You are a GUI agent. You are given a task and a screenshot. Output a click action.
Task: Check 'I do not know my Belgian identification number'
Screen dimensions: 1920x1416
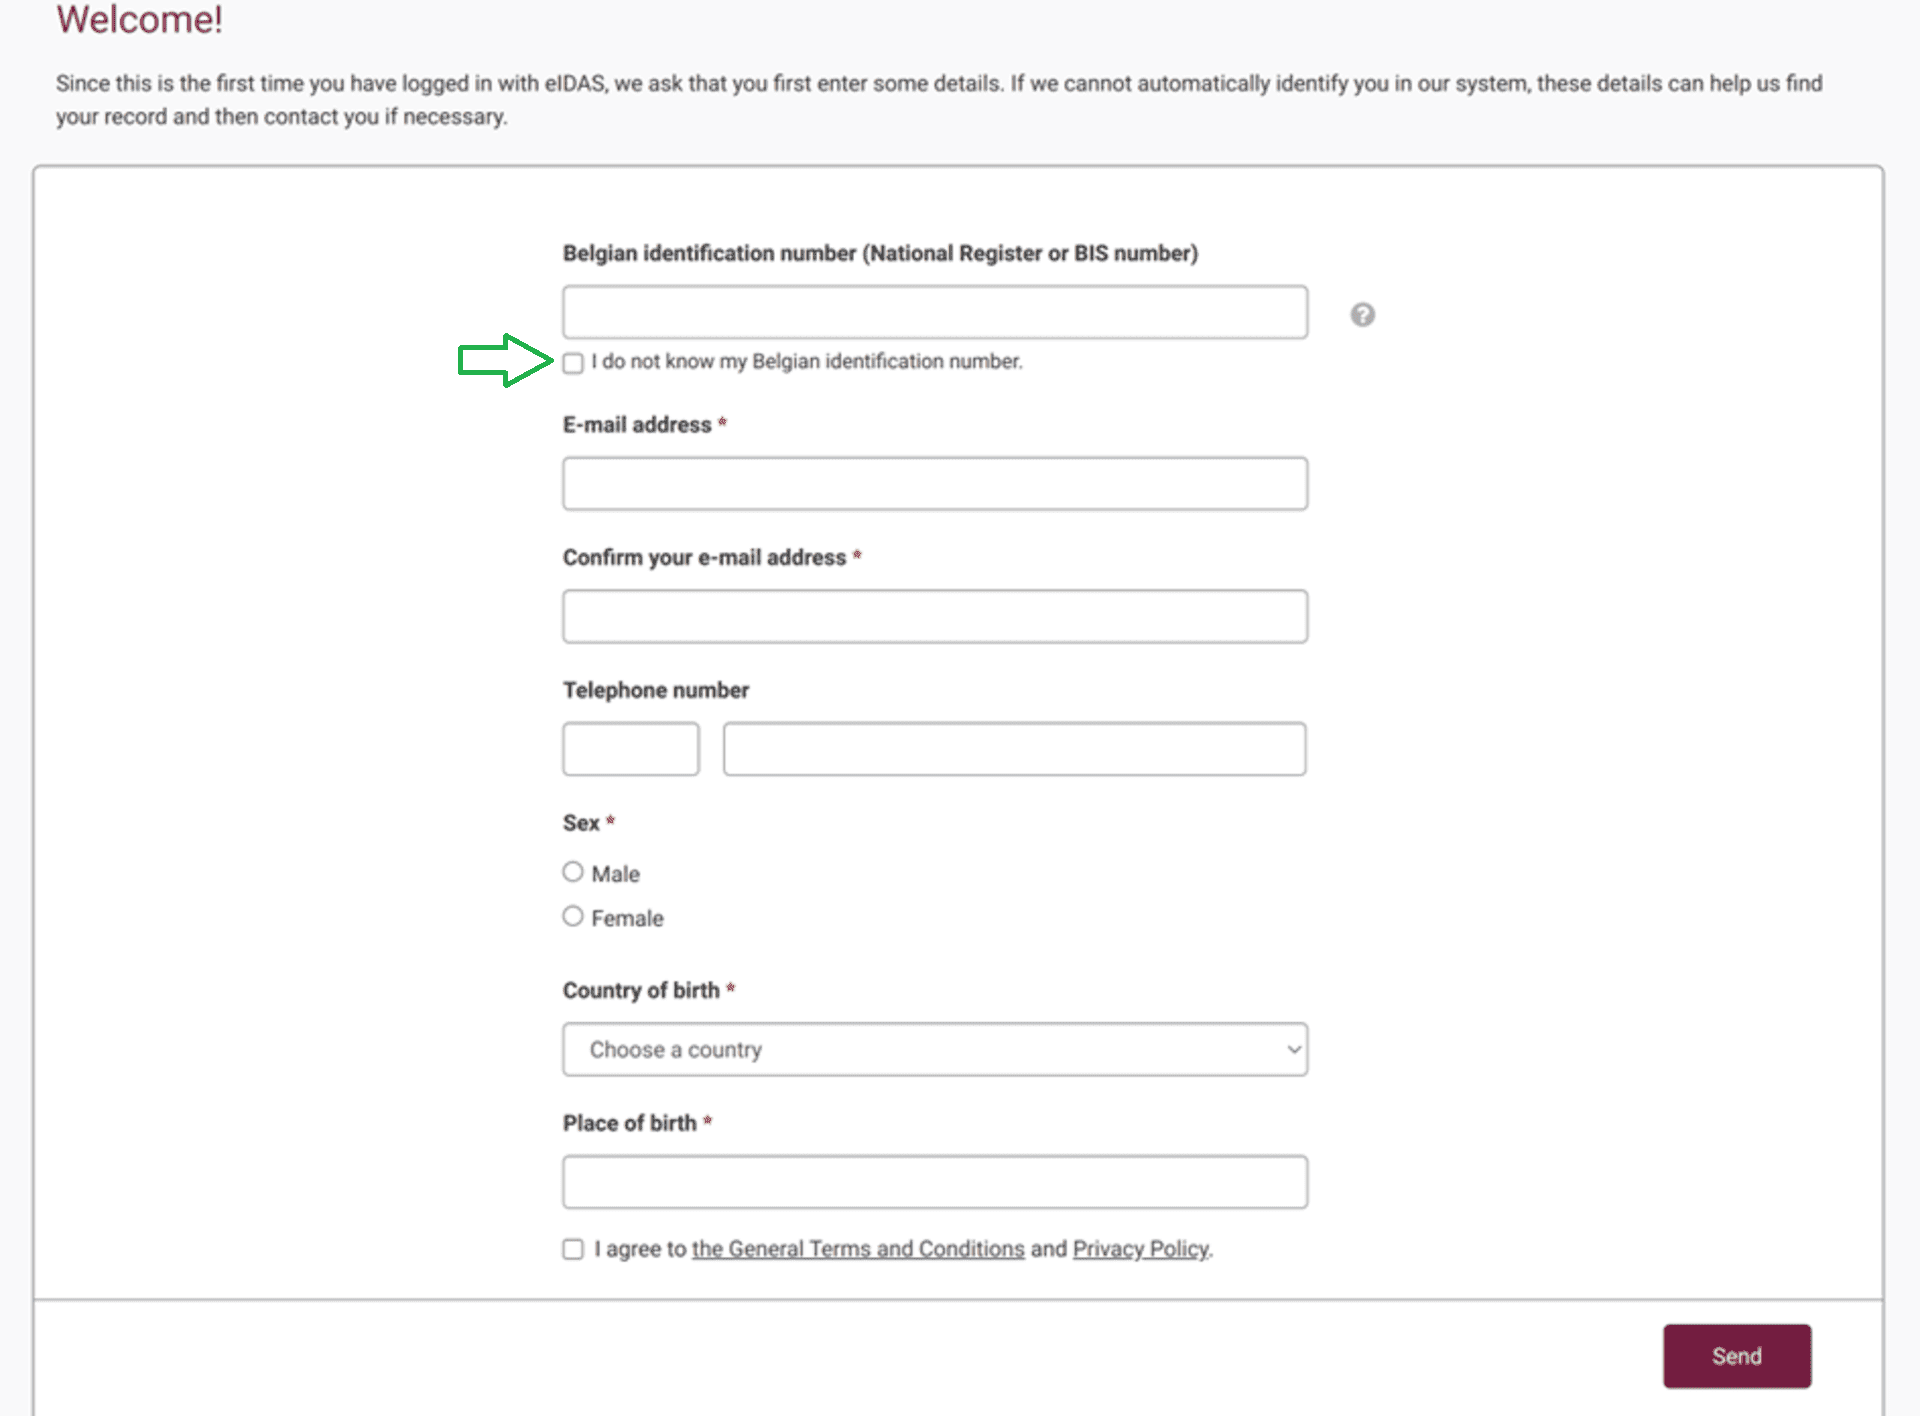(573, 363)
